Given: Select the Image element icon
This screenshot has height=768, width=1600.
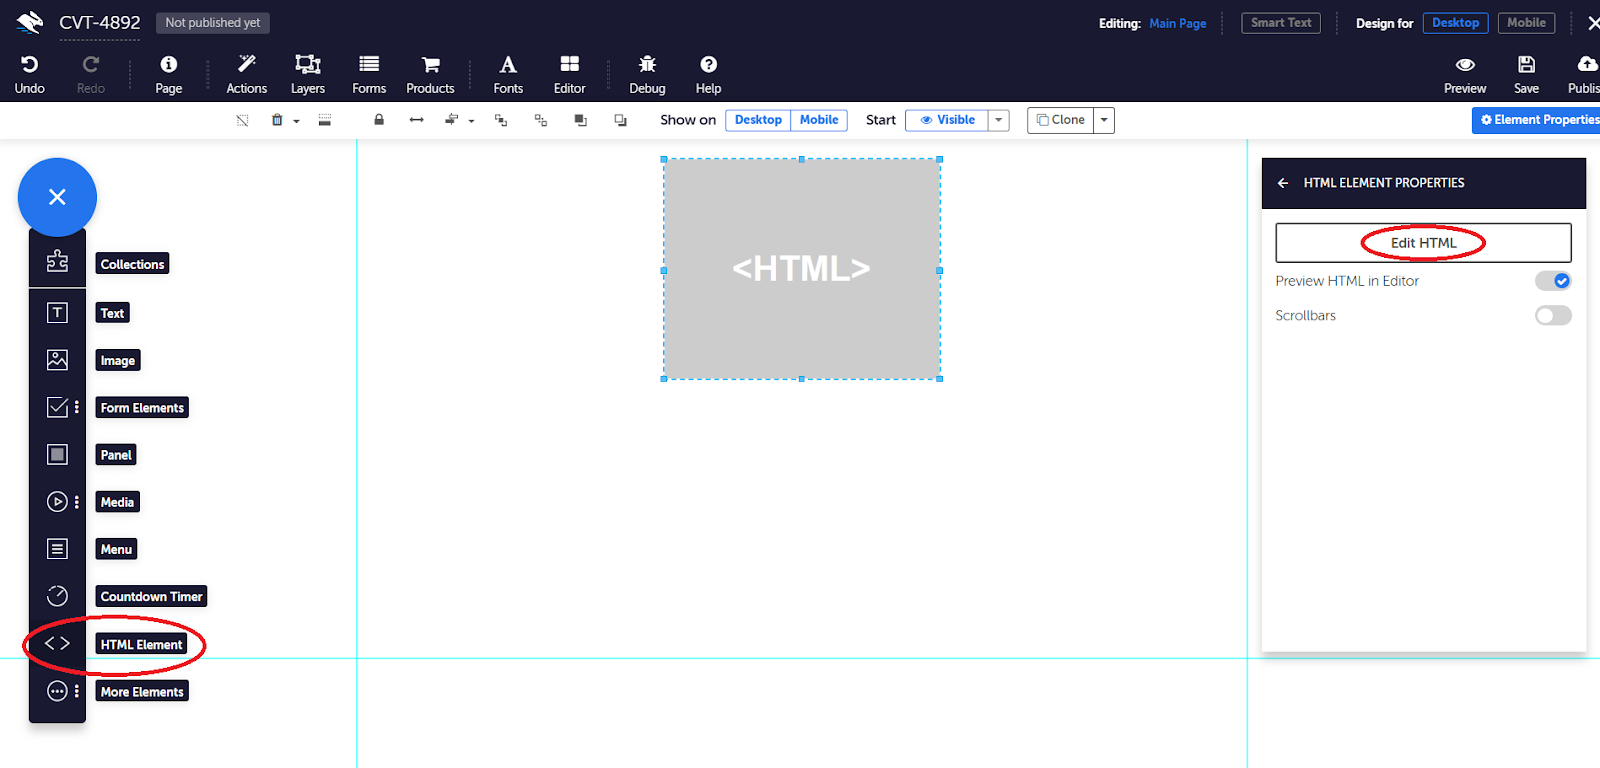Looking at the screenshot, I should click(57, 360).
